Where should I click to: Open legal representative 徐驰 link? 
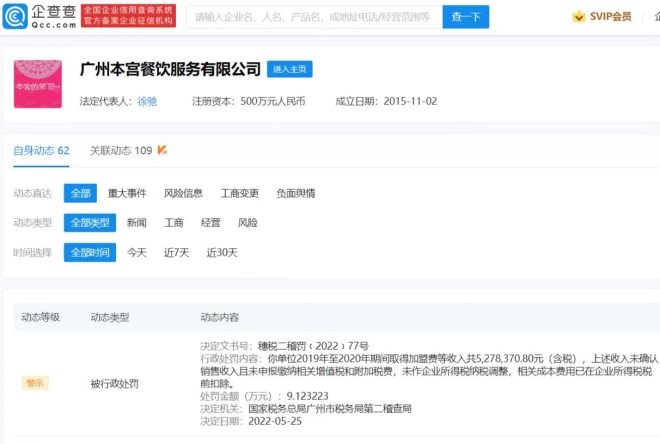pos(147,102)
